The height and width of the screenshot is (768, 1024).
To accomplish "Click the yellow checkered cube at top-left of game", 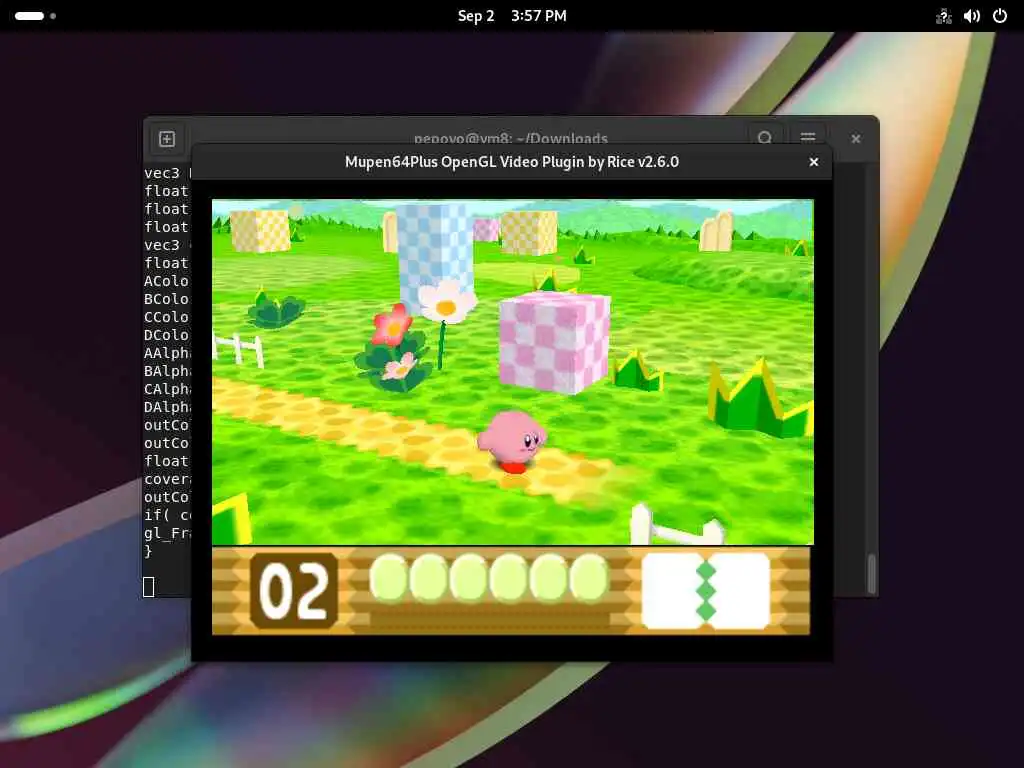I will click(261, 231).
